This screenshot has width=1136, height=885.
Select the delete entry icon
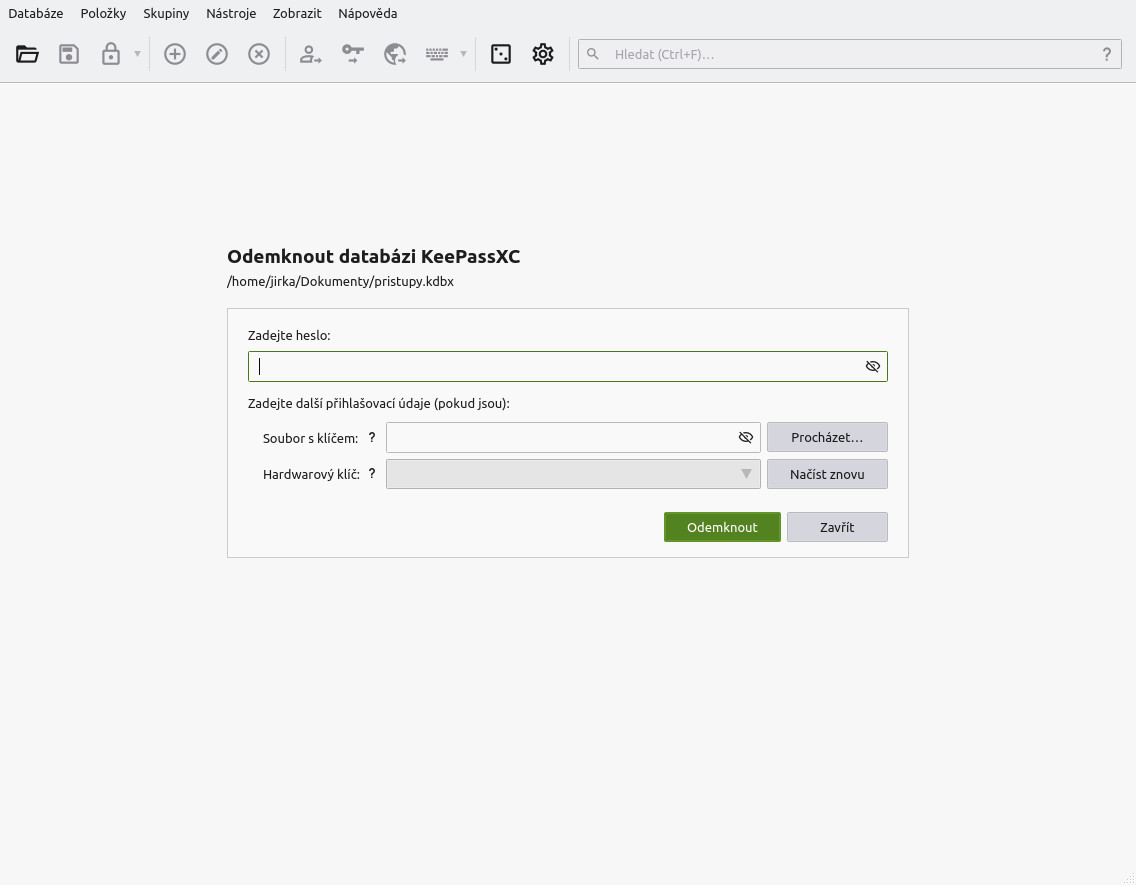pos(259,54)
